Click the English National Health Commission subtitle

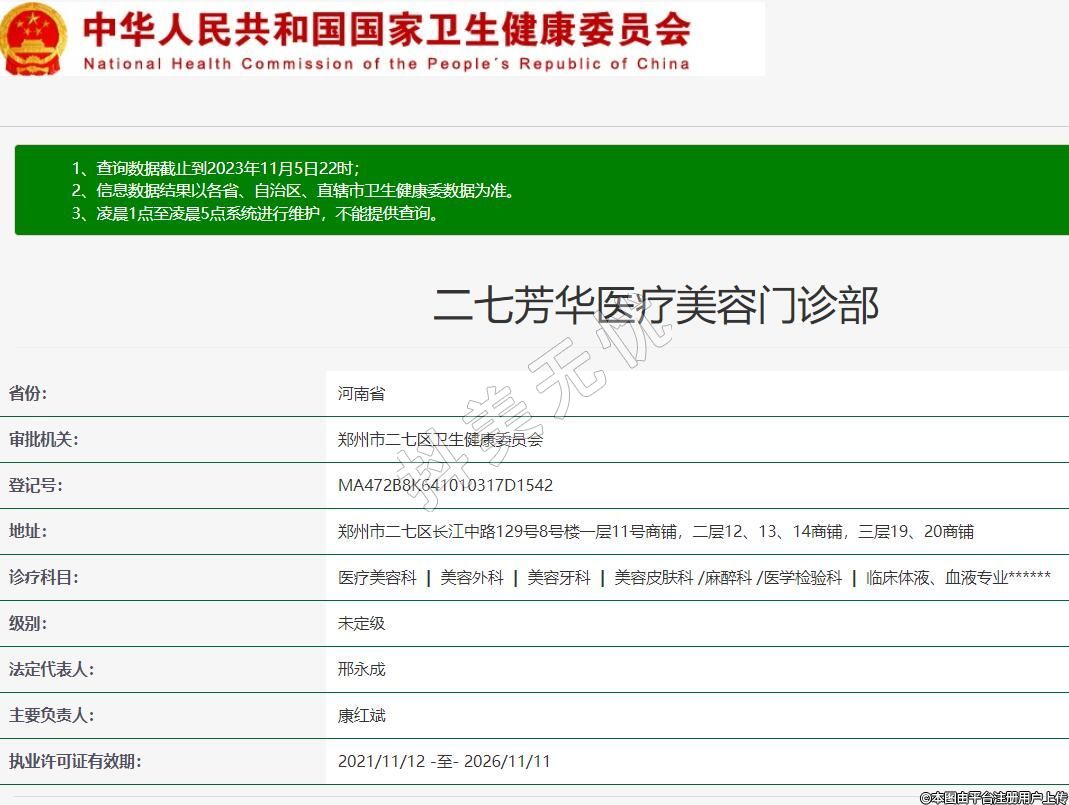(386, 64)
